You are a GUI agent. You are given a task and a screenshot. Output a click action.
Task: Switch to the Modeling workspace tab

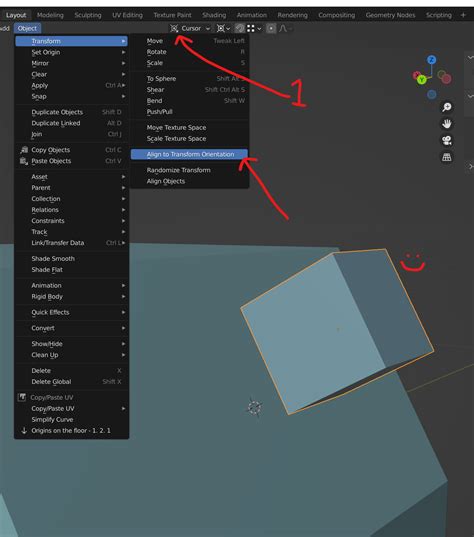tap(50, 15)
